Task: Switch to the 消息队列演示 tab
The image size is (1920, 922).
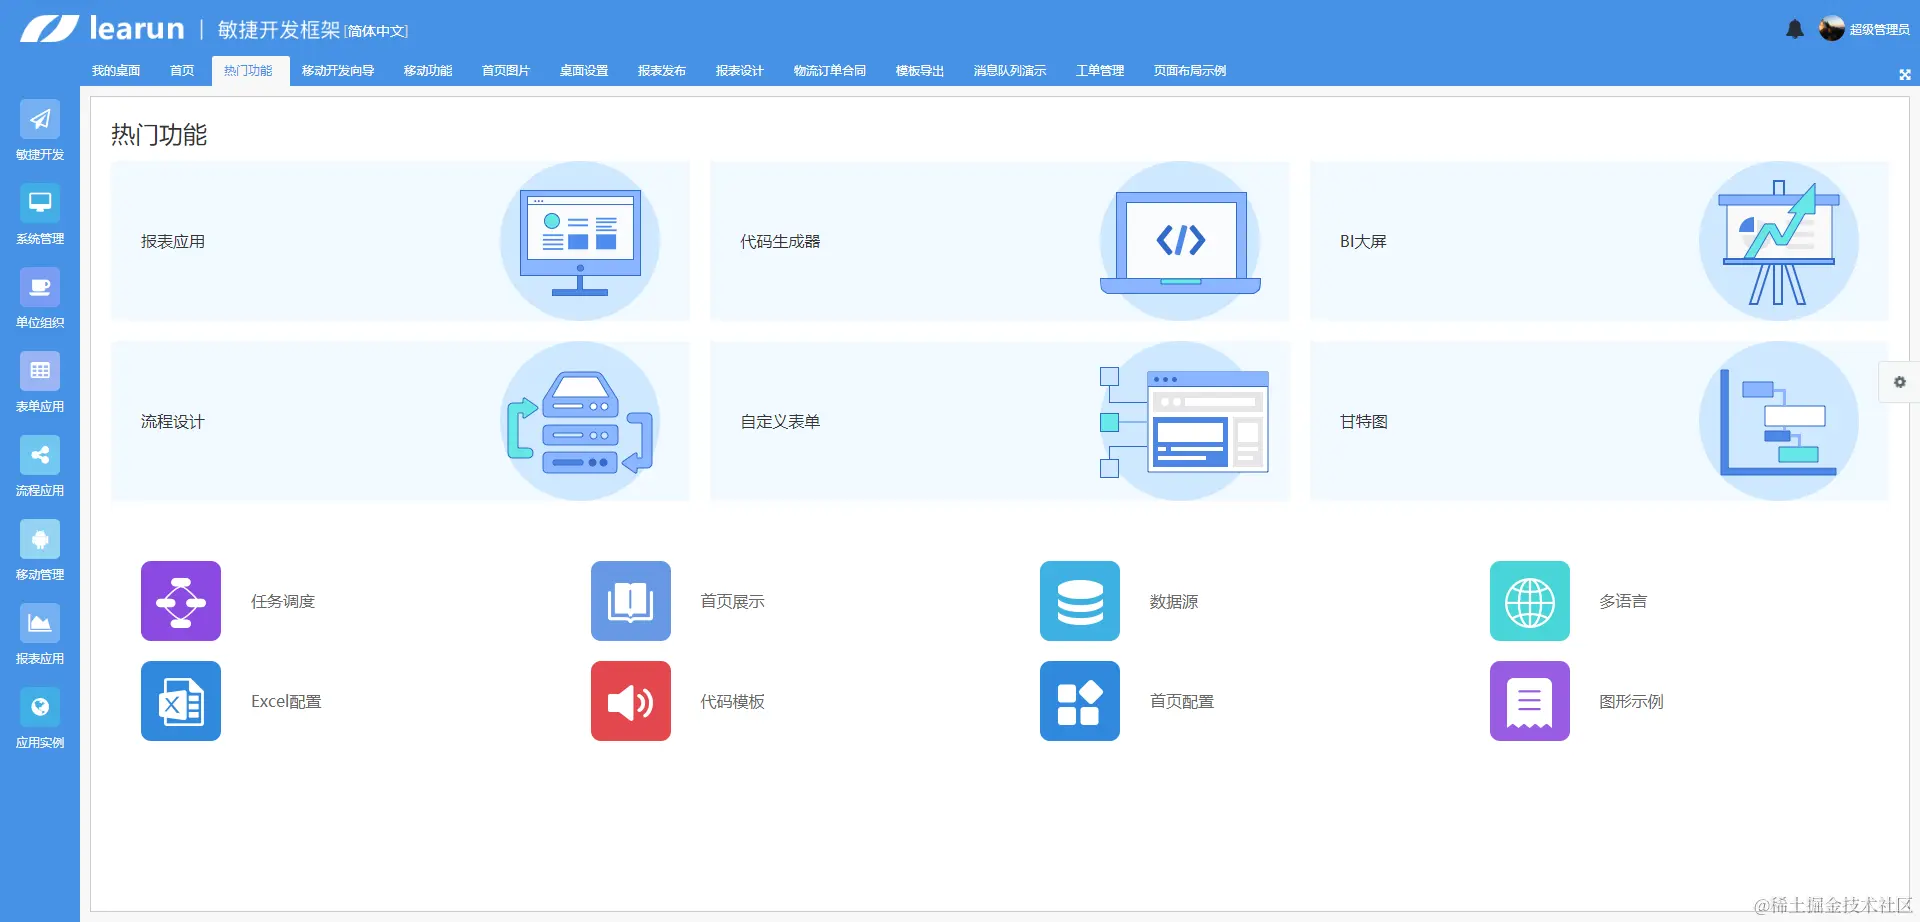Action: pos(1010,71)
